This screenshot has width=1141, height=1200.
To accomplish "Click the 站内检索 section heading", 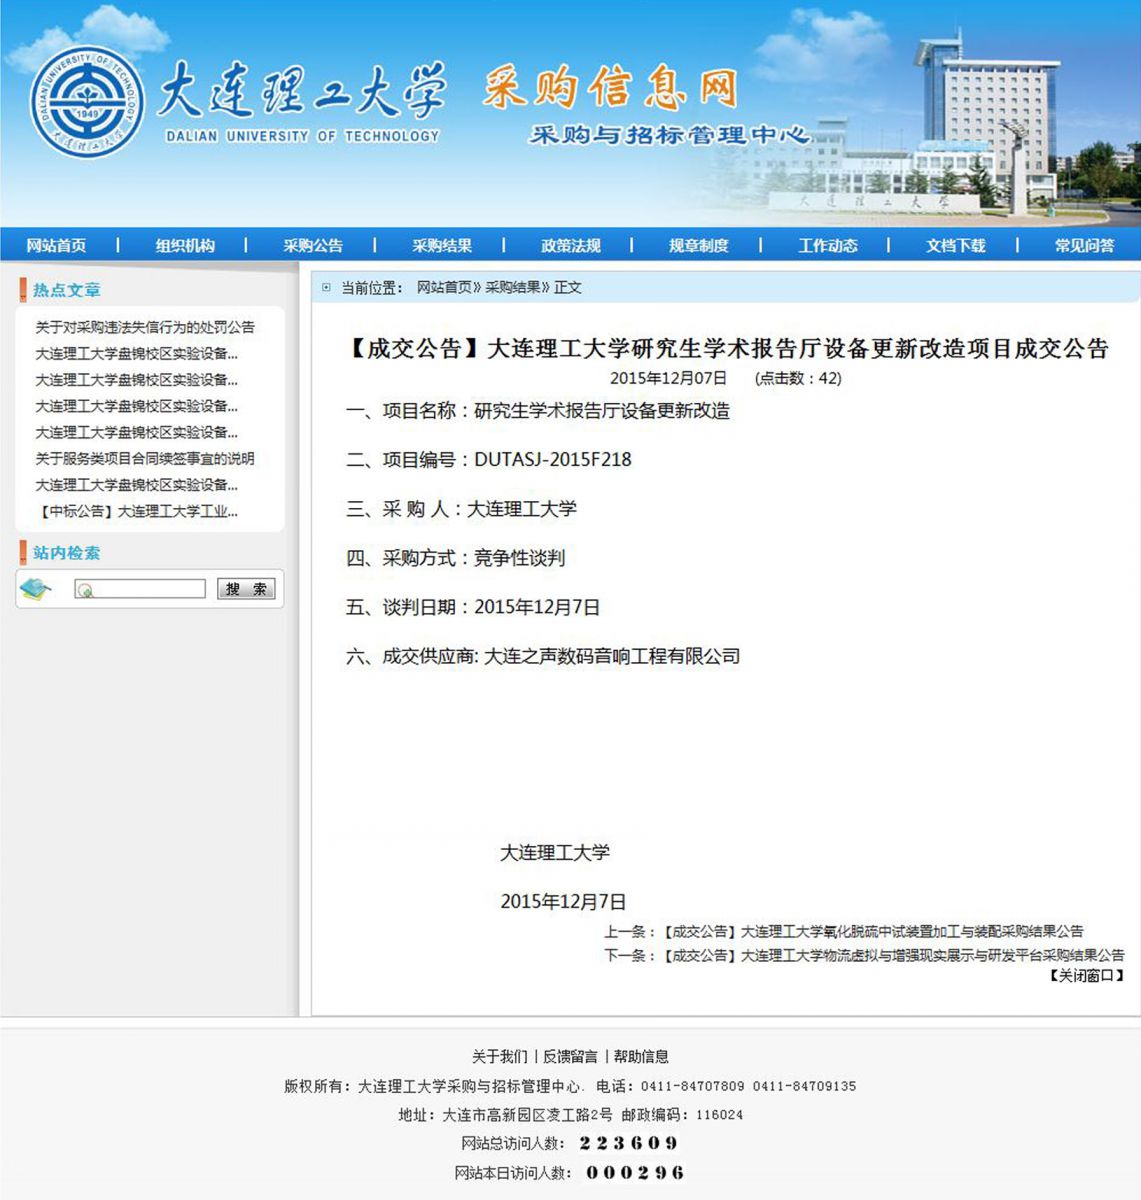I will [67, 553].
